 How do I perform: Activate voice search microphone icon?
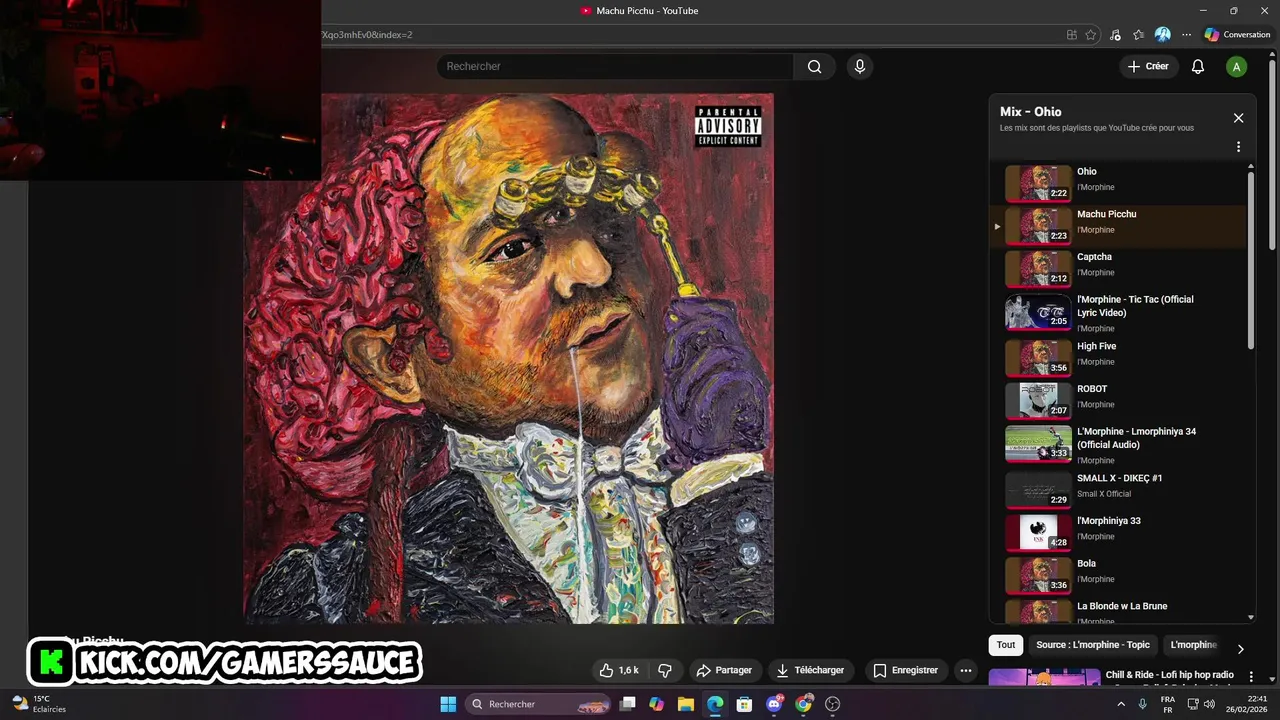(x=859, y=67)
